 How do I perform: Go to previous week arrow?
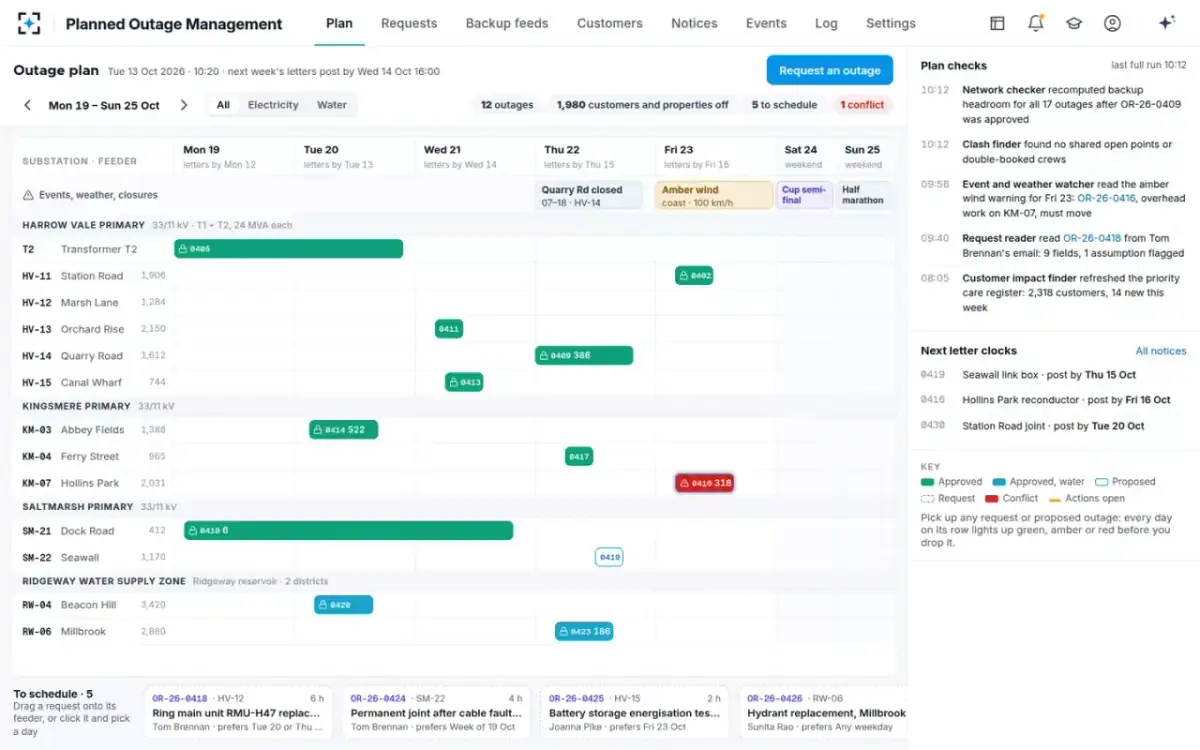click(x=28, y=105)
